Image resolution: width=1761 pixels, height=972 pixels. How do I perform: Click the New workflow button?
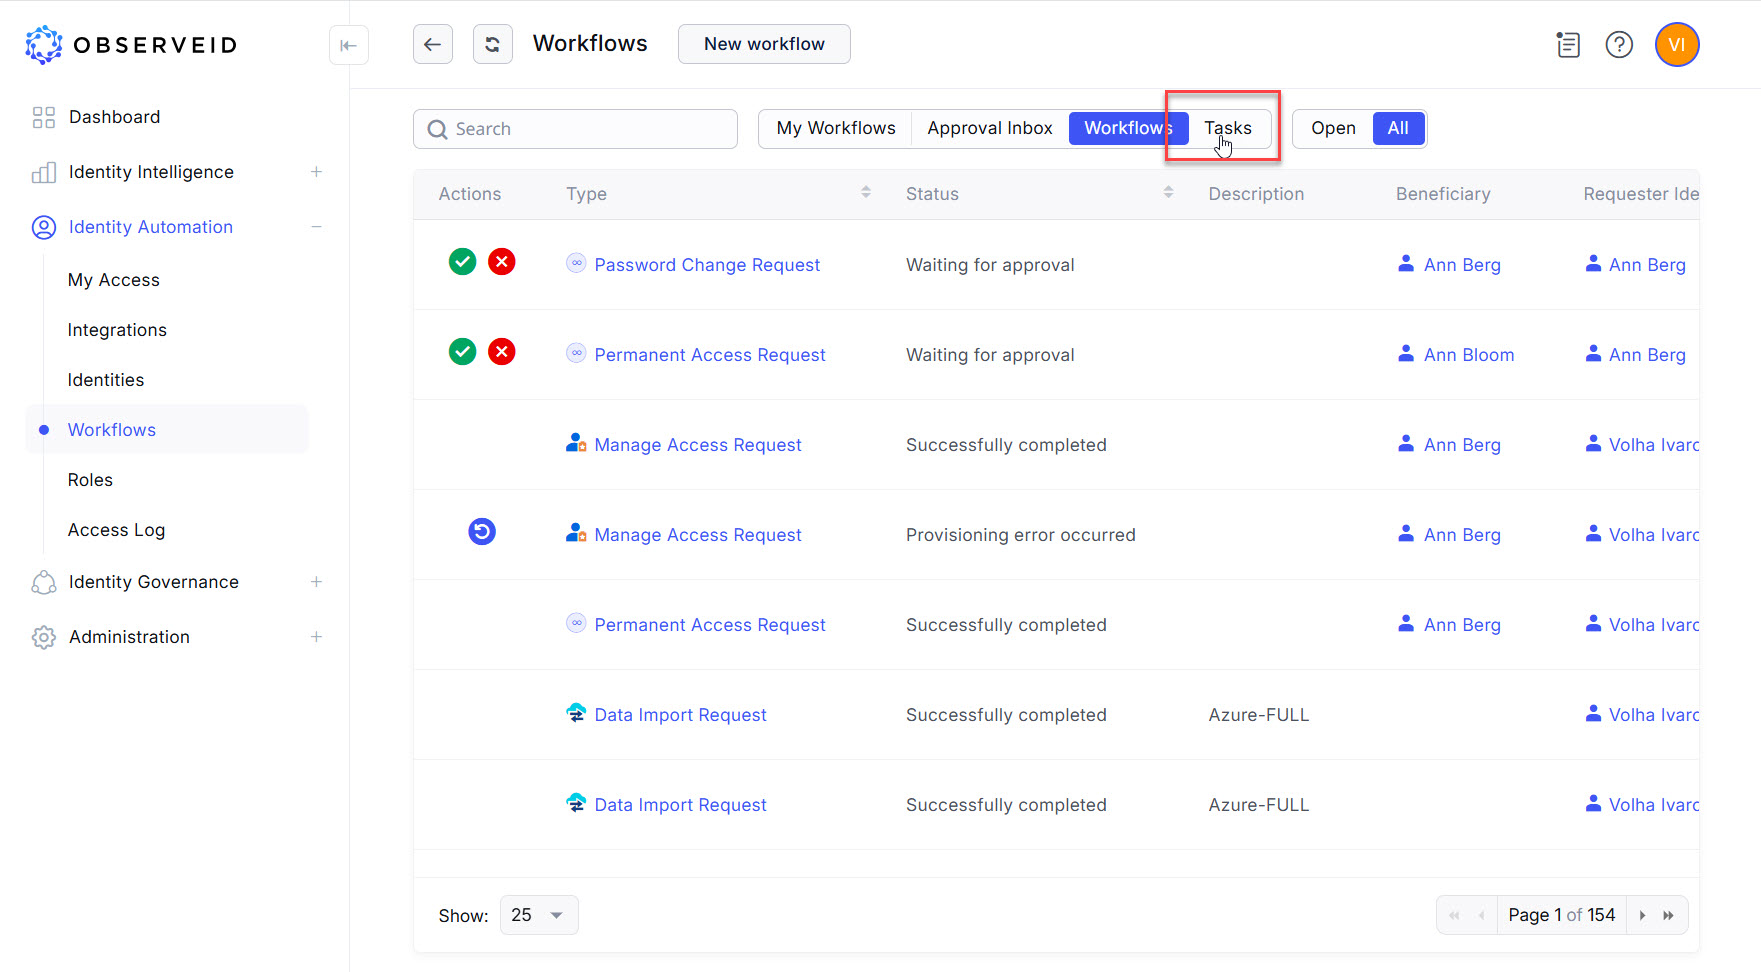coord(764,44)
